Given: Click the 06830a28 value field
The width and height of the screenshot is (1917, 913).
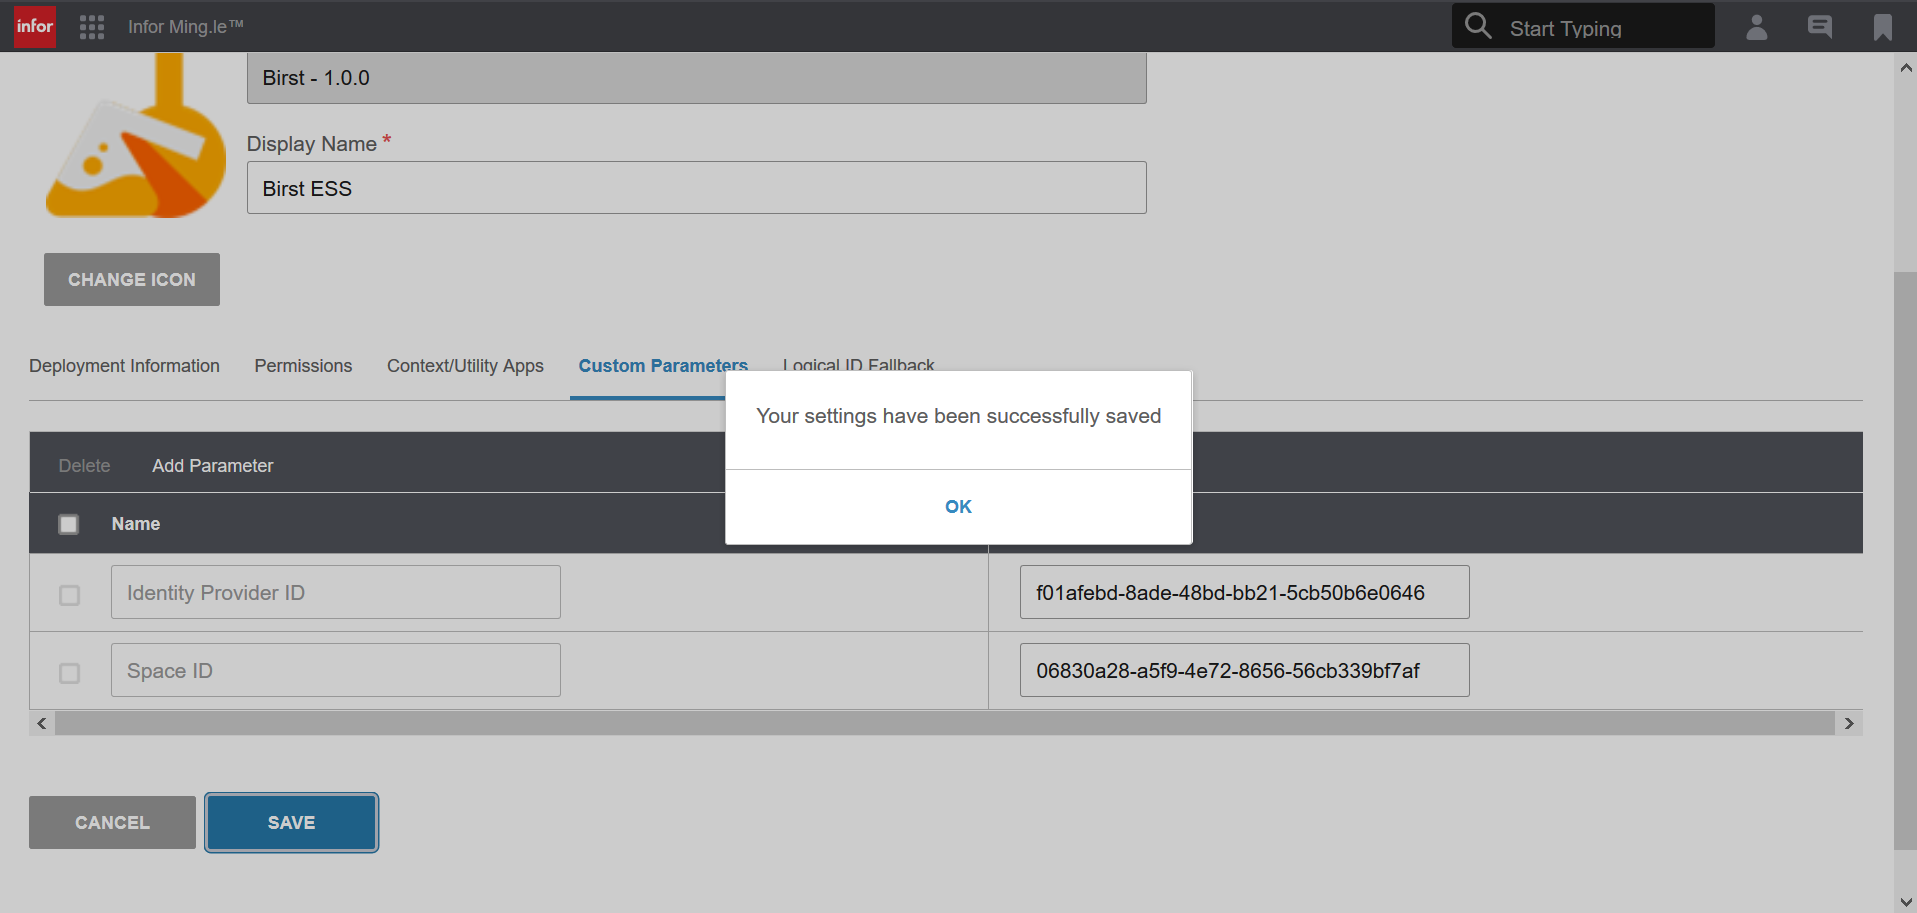Looking at the screenshot, I should (x=1245, y=670).
